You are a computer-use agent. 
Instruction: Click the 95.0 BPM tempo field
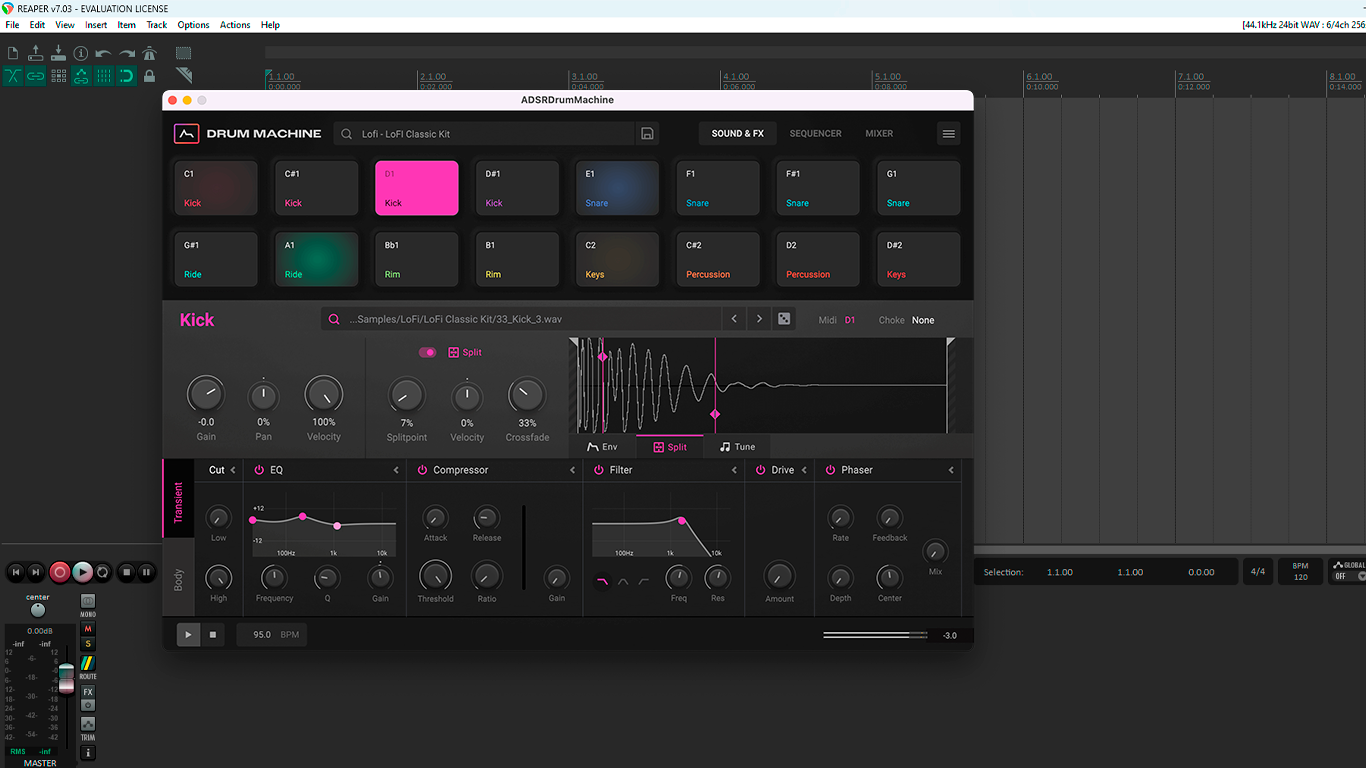click(272, 634)
